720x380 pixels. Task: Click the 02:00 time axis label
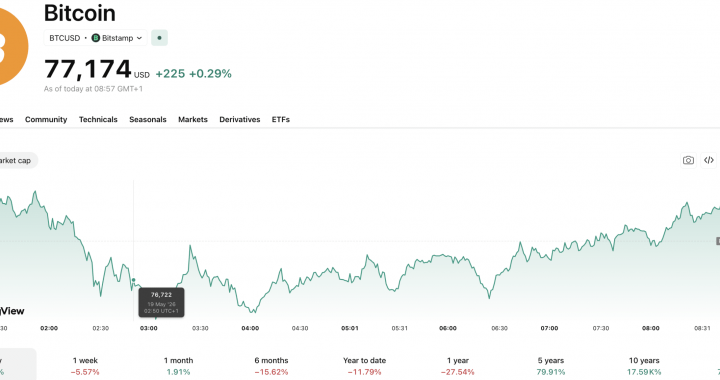coord(49,328)
